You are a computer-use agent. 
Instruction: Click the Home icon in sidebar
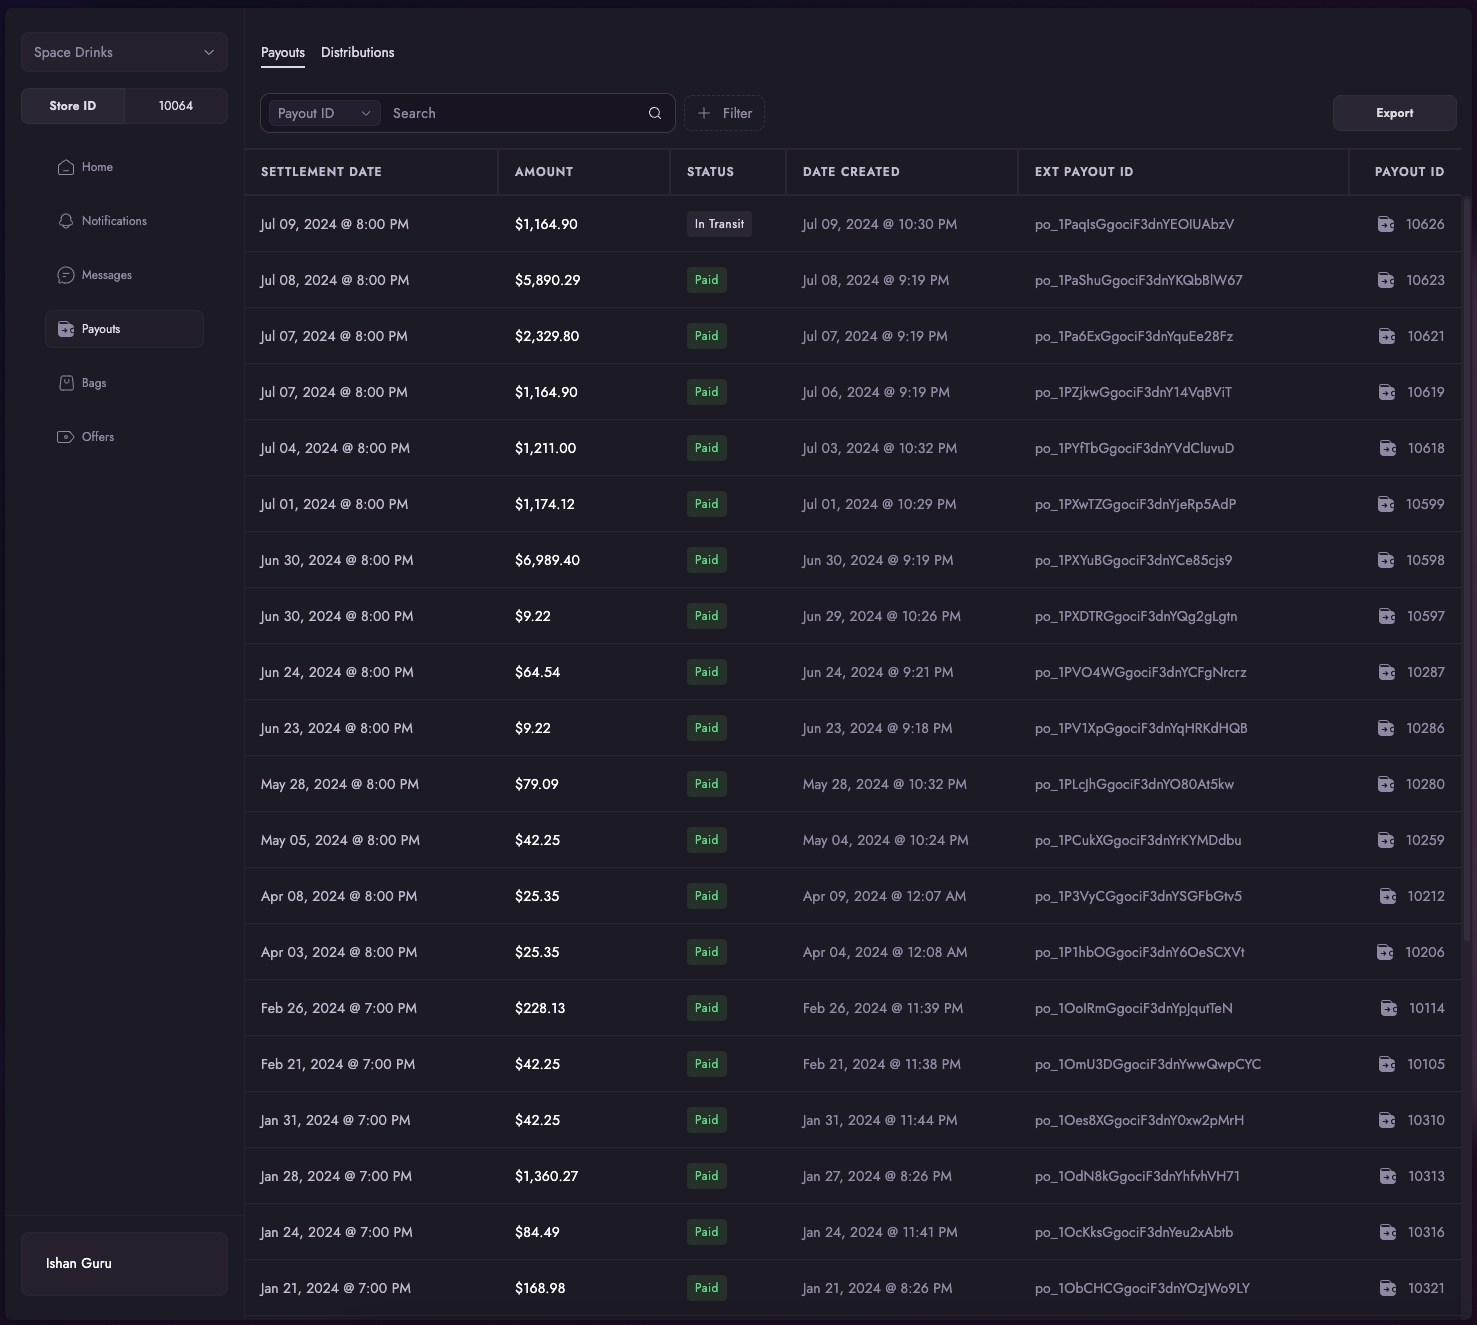[x=66, y=167]
